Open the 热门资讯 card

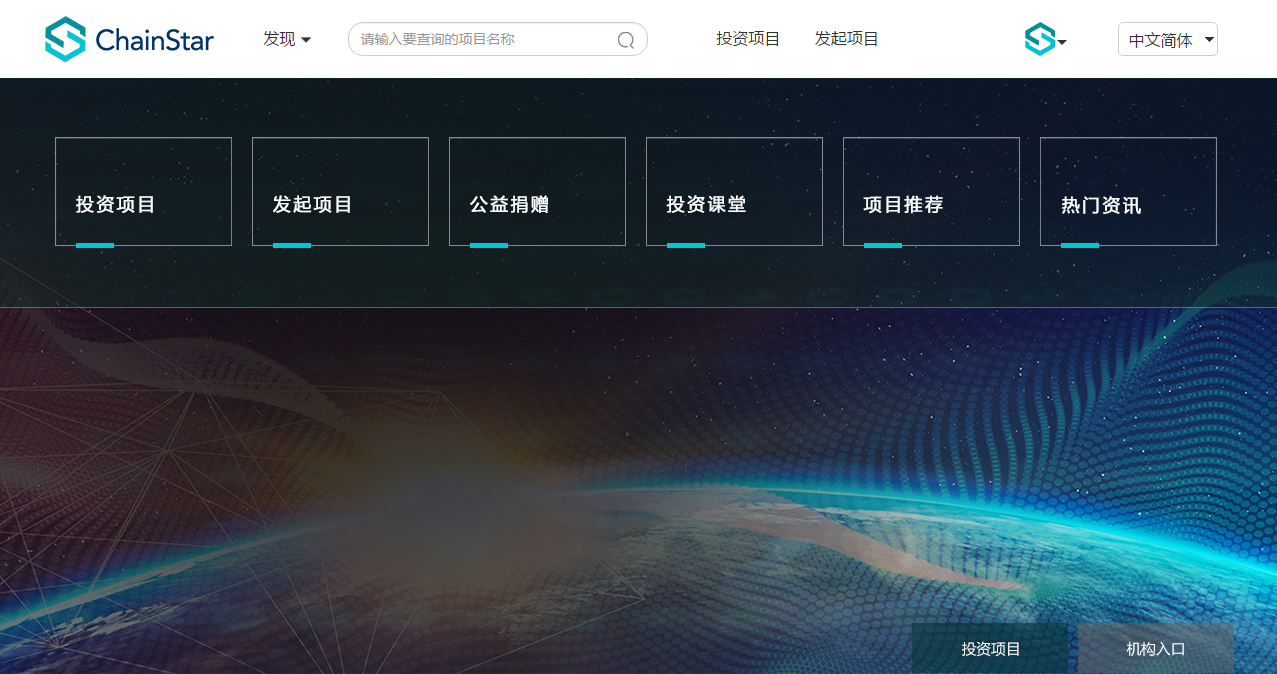click(x=1128, y=191)
